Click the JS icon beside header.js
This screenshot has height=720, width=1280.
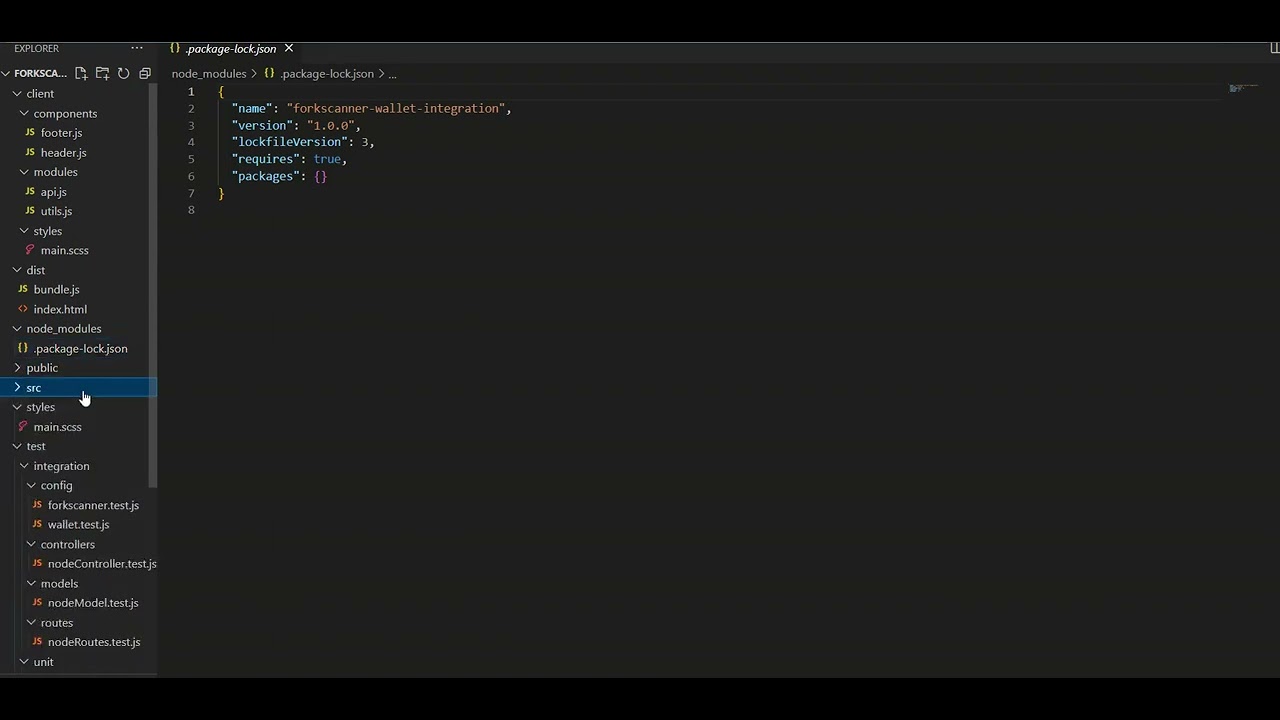click(30, 152)
